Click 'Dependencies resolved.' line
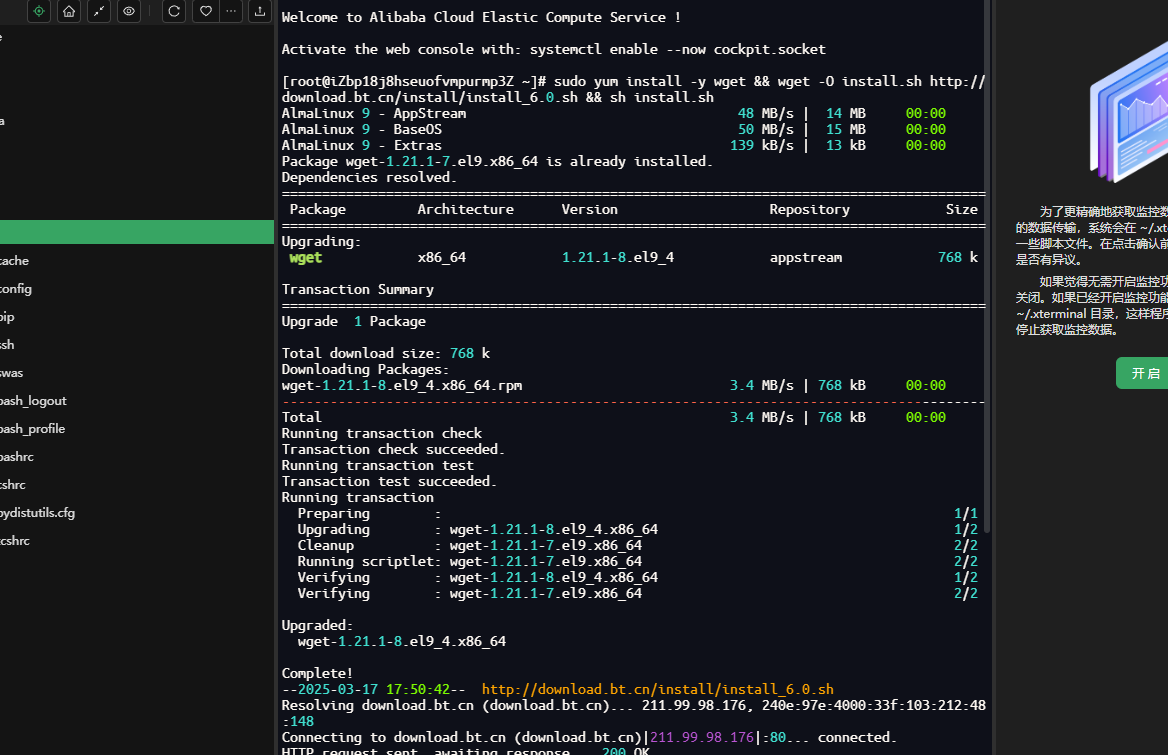The height and width of the screenshot is (755, 1168). [369, 177]
